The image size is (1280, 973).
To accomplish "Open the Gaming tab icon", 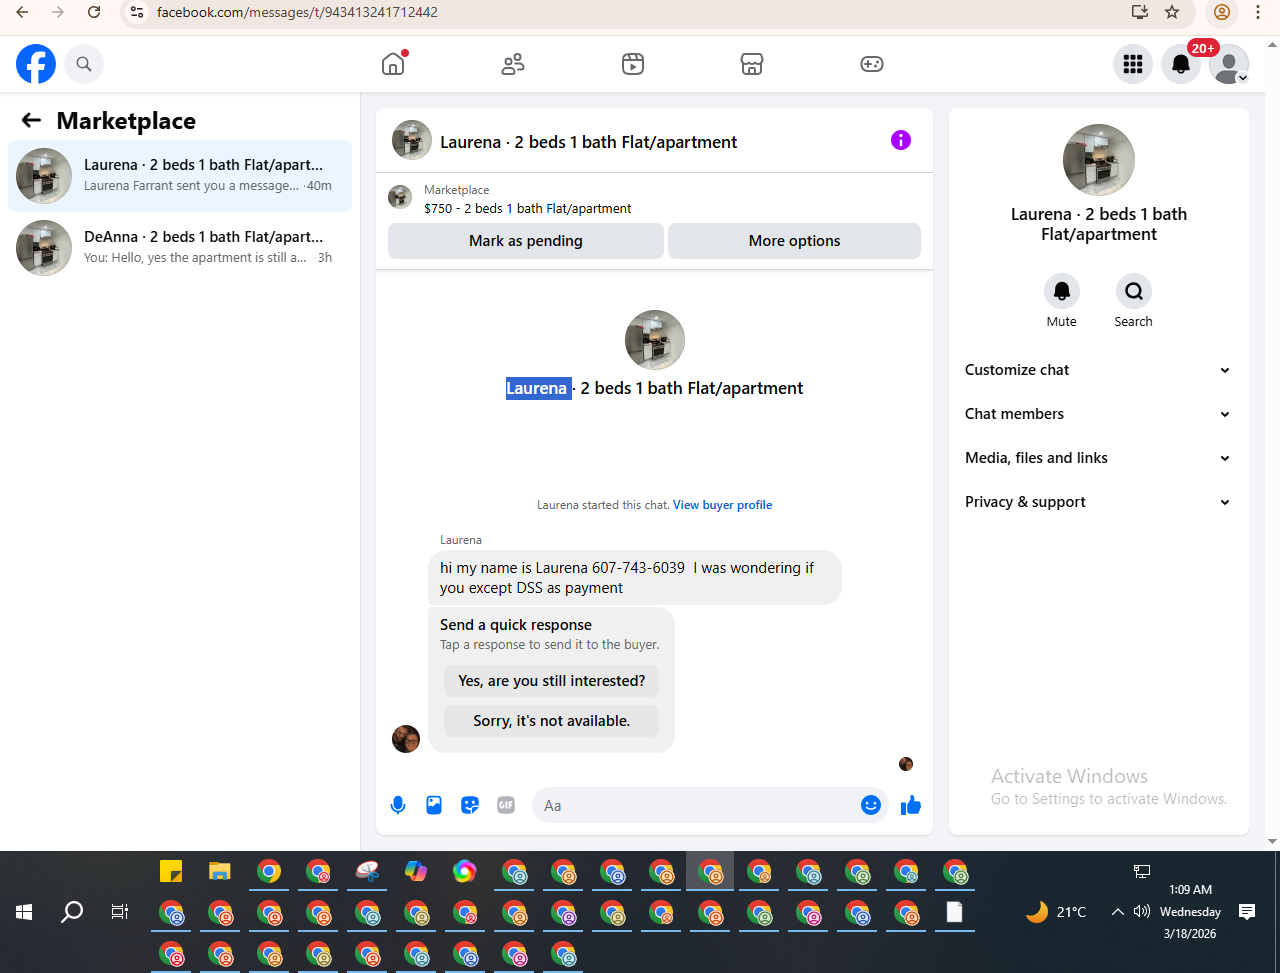I will click(872, 64).
